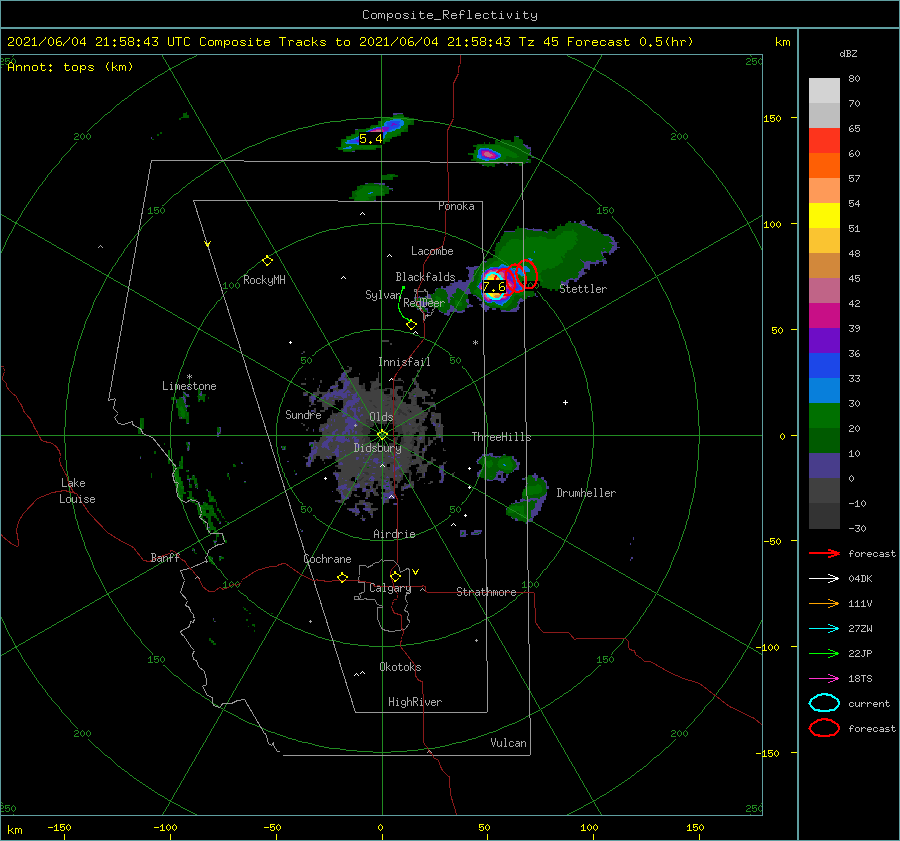Click the Calgary city label
The image size is (900, 841).
click(390, 588)
